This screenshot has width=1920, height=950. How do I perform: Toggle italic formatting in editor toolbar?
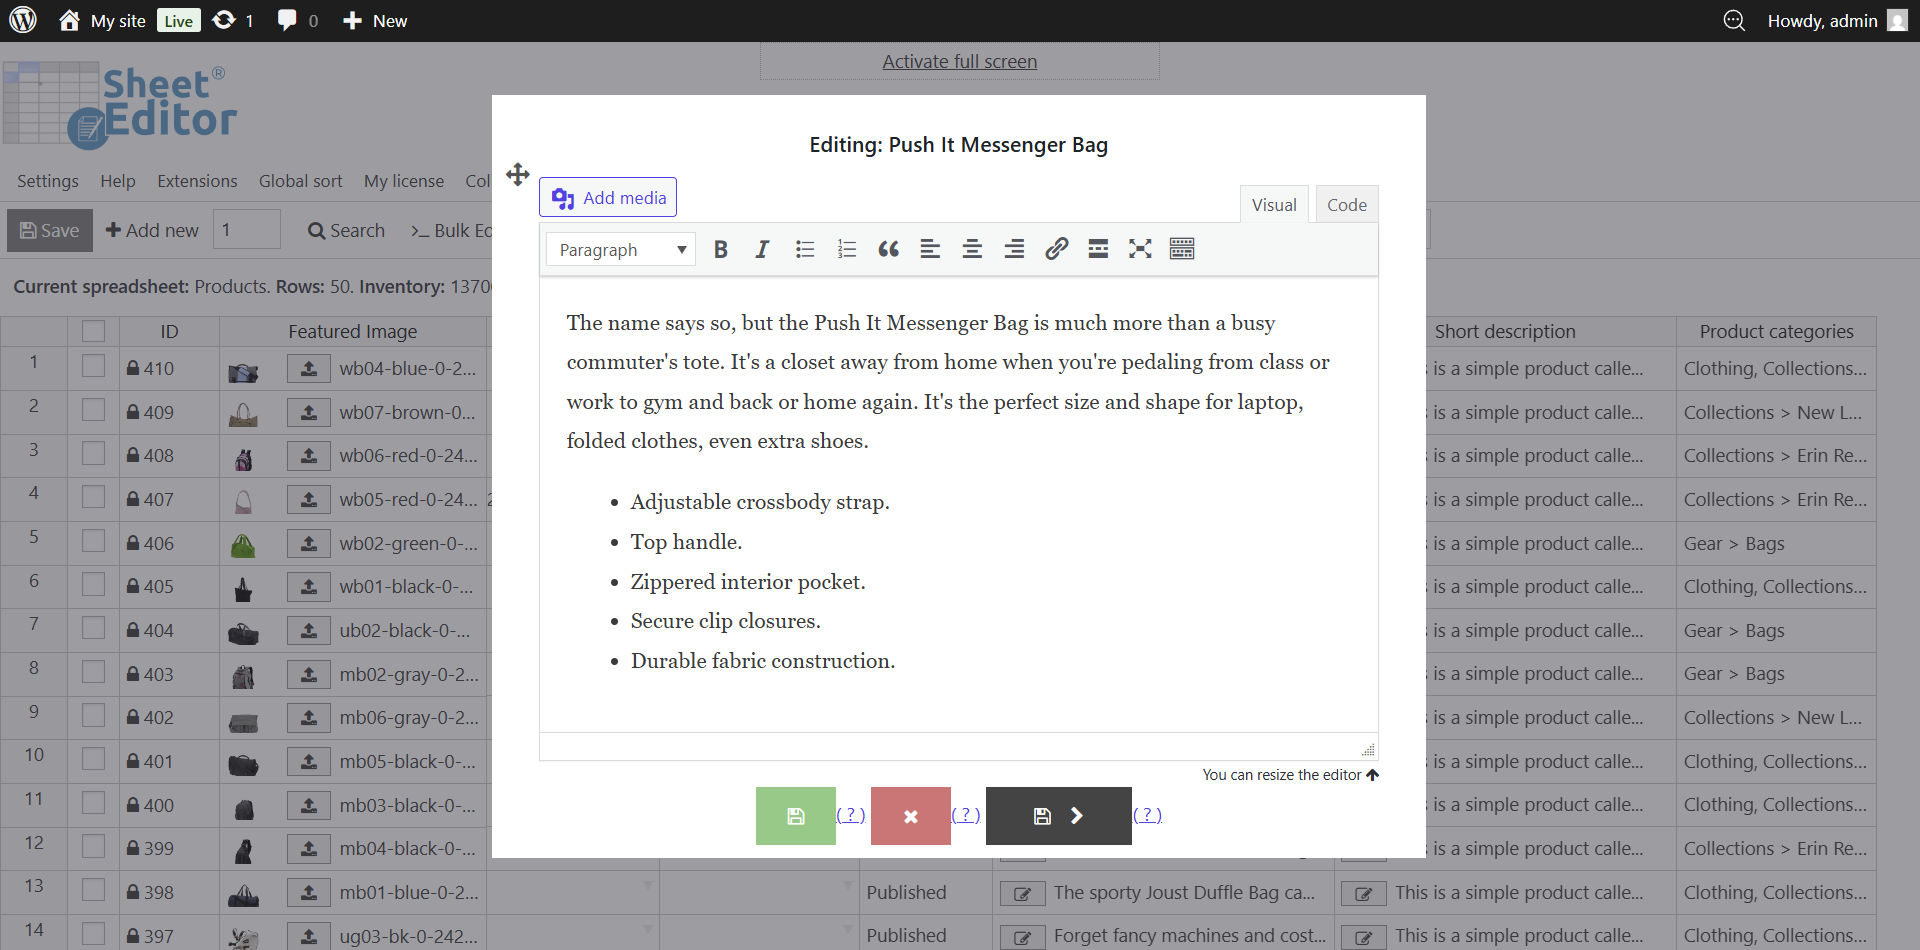[x=762, y=249]
